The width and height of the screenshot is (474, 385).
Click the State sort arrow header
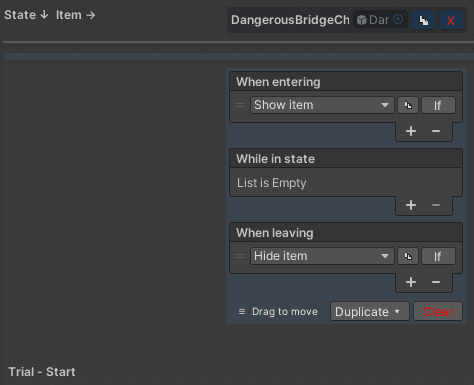click(26, 15)
